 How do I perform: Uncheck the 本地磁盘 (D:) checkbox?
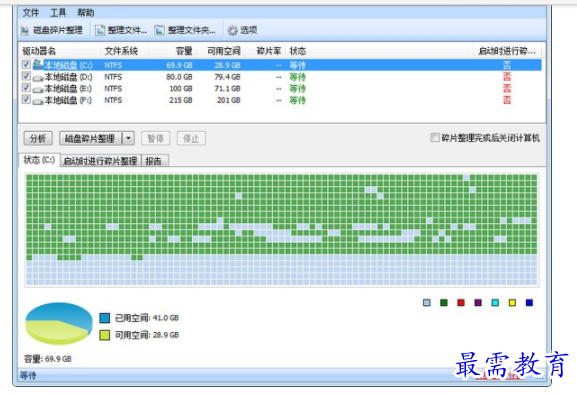tap(26, 76)
